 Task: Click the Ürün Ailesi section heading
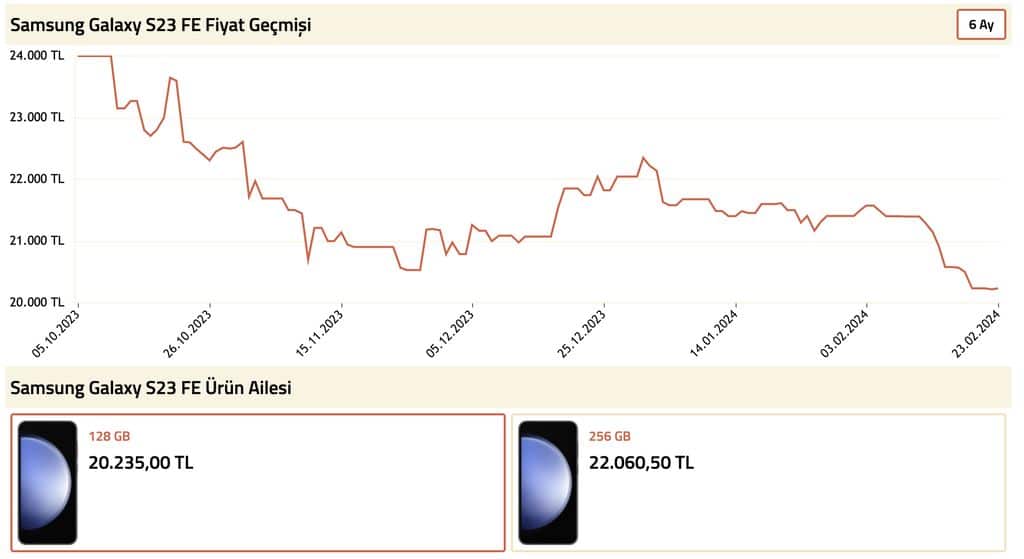(x=151, y=388)
